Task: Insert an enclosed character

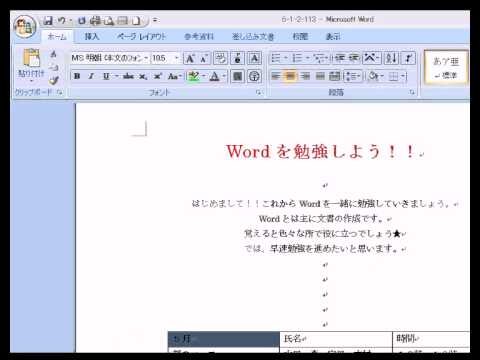Action: [254, 76]
